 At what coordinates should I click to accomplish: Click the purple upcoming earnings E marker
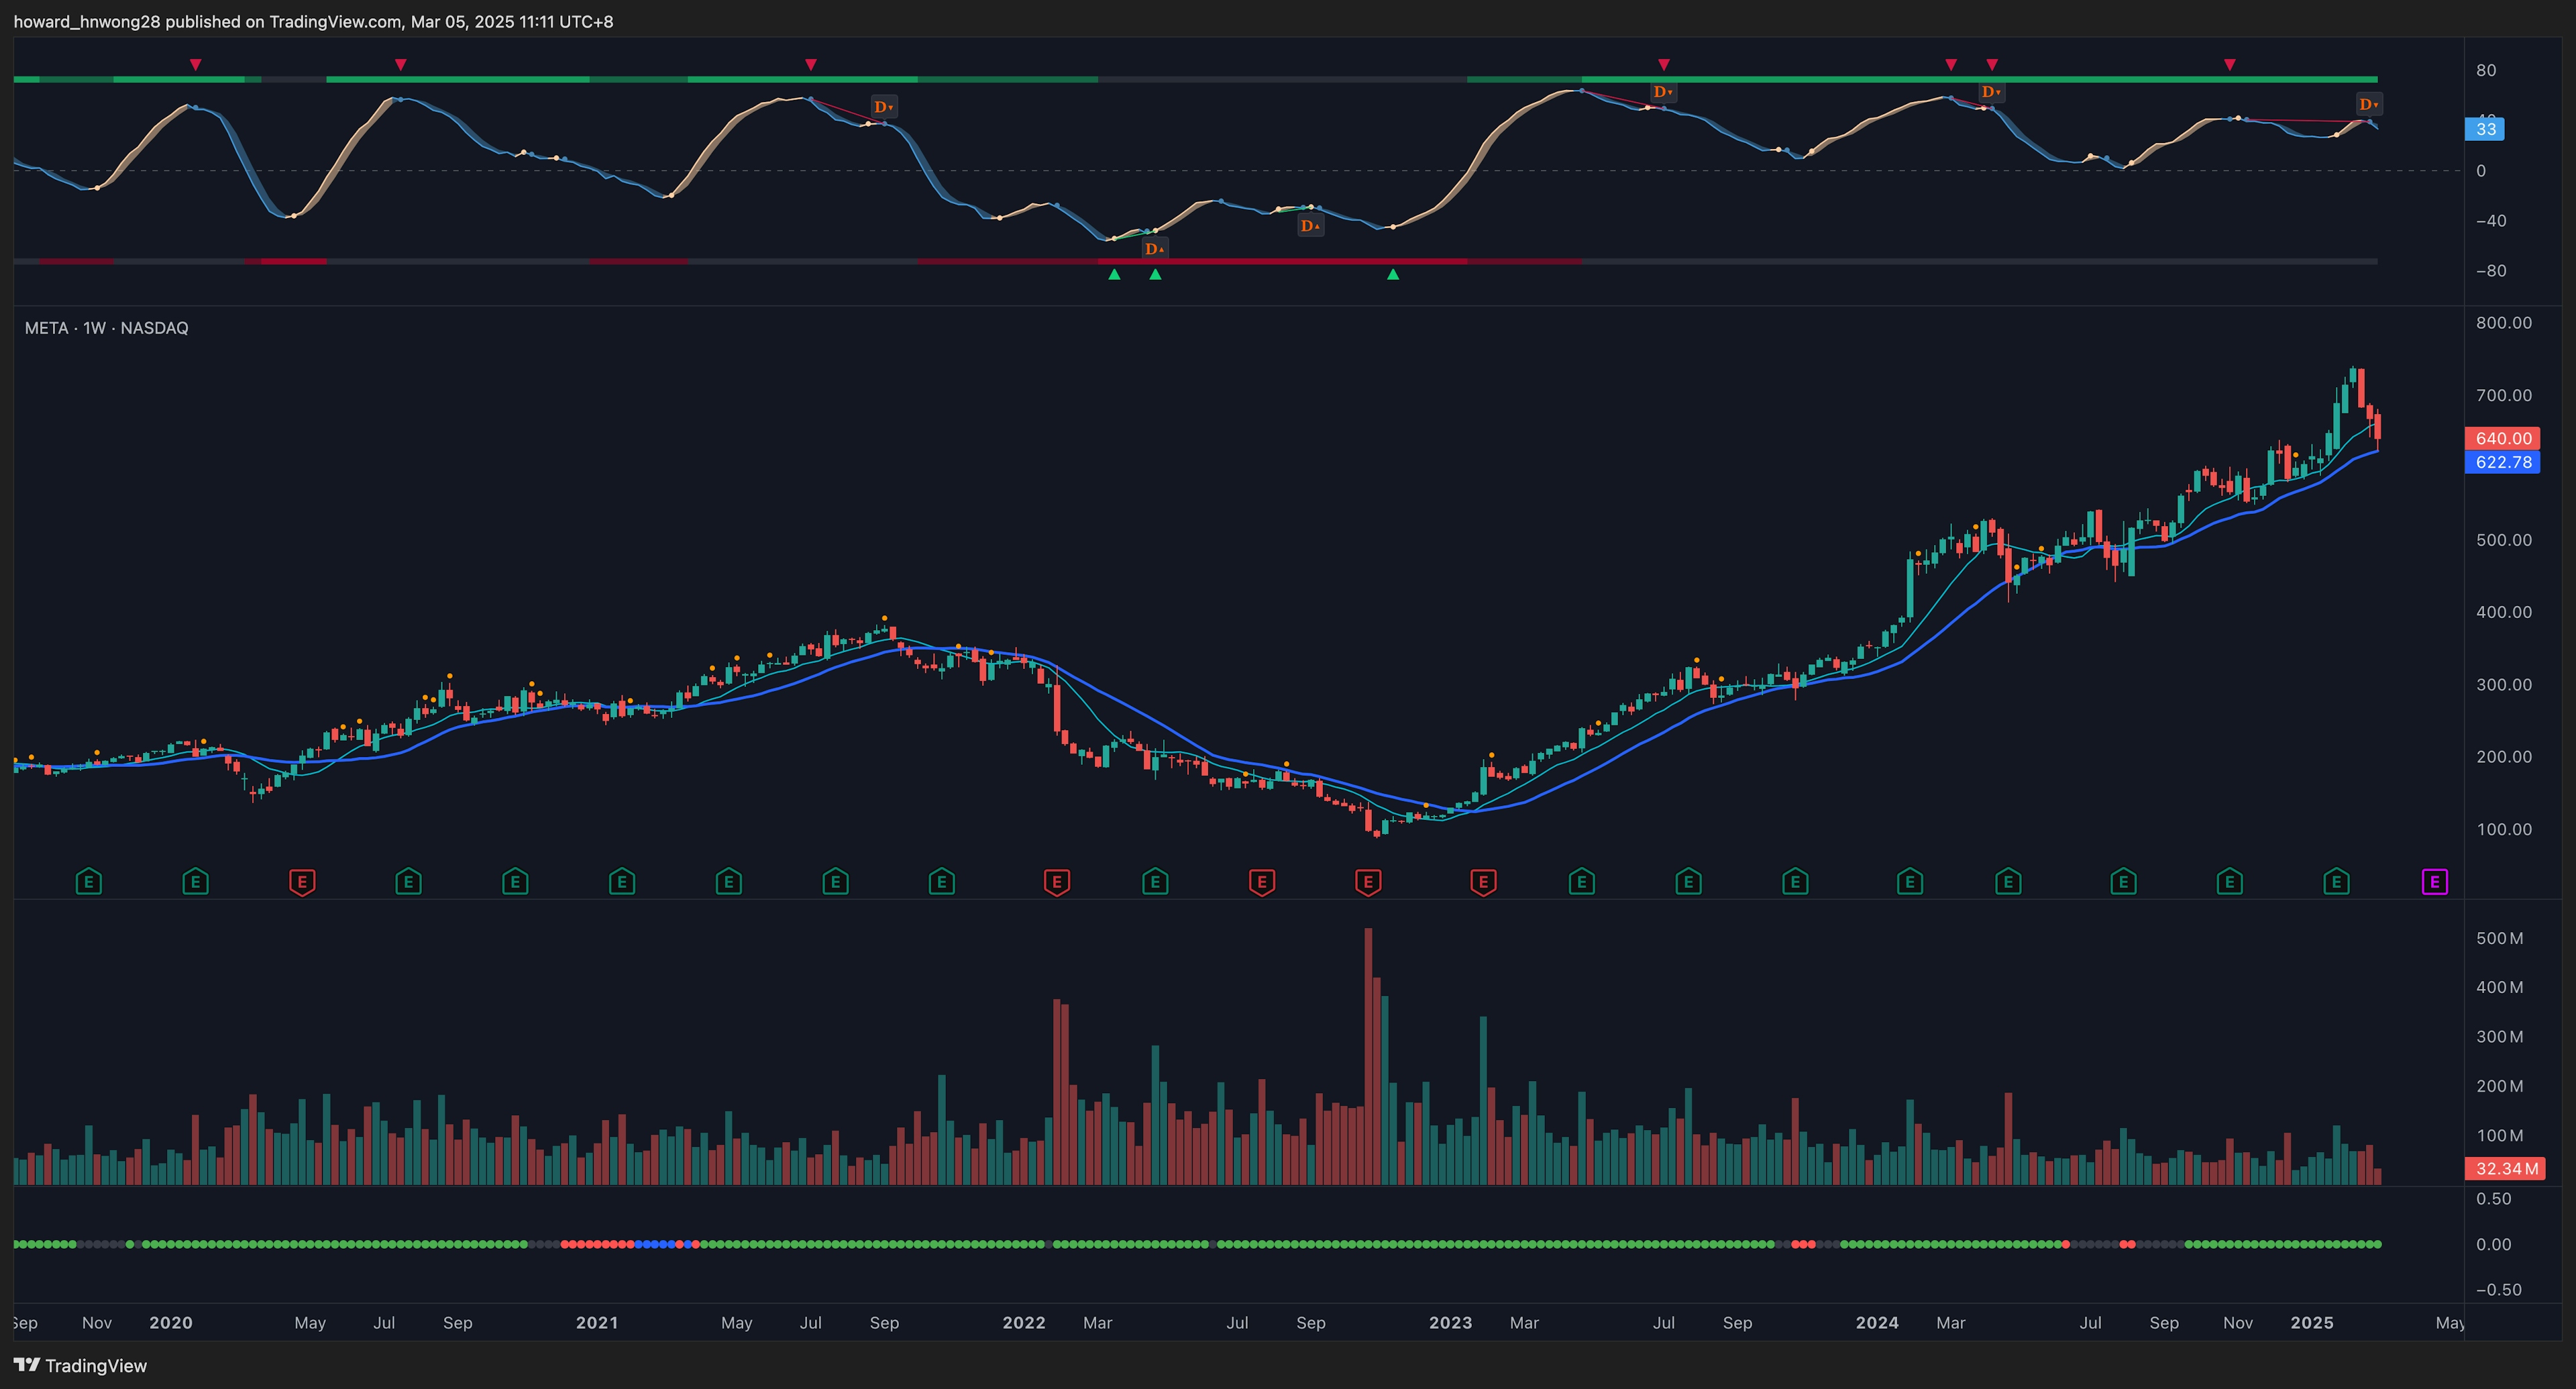click(2434, 882)
